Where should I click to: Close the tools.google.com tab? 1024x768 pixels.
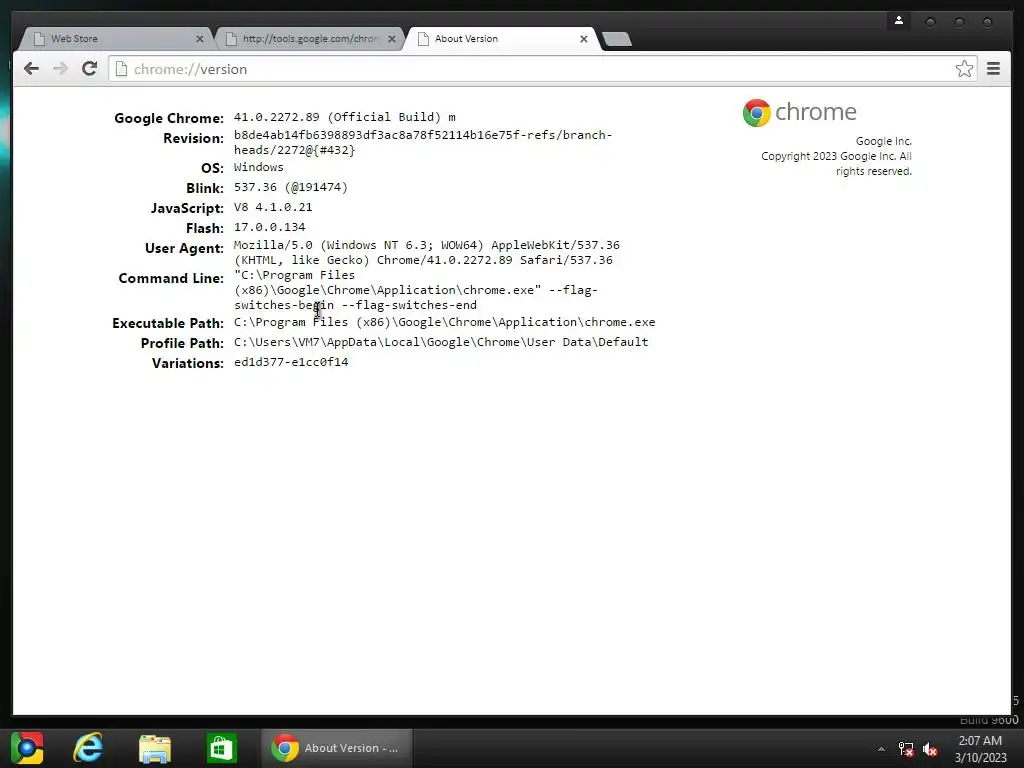pyautogui.click(x=392, y=39)
